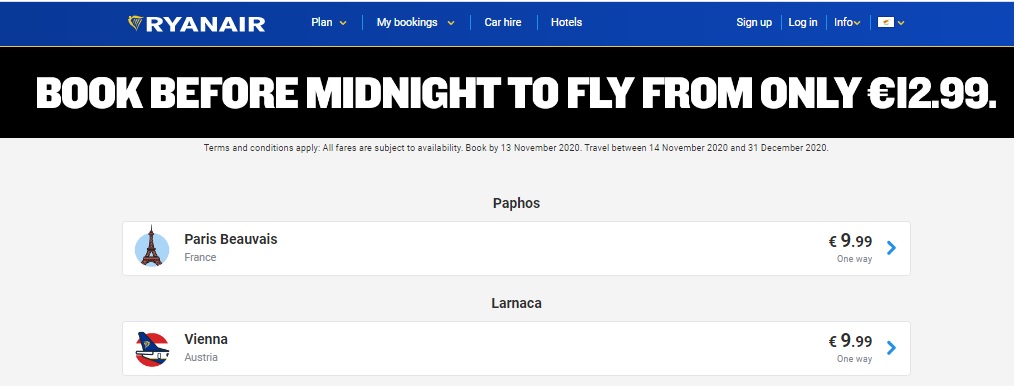This screenshot has height=386, width=1018.
Task: Click the Eiffel Tower destination icon
Action: (x=152, y=248)
